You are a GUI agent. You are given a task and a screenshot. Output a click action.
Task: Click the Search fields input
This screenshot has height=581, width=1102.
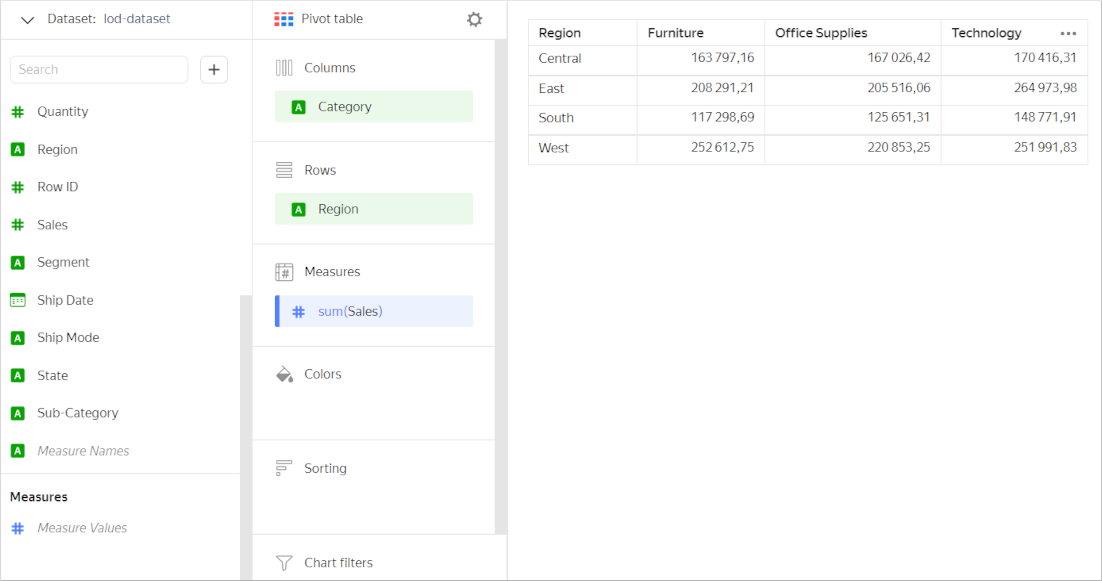(99, 69)
